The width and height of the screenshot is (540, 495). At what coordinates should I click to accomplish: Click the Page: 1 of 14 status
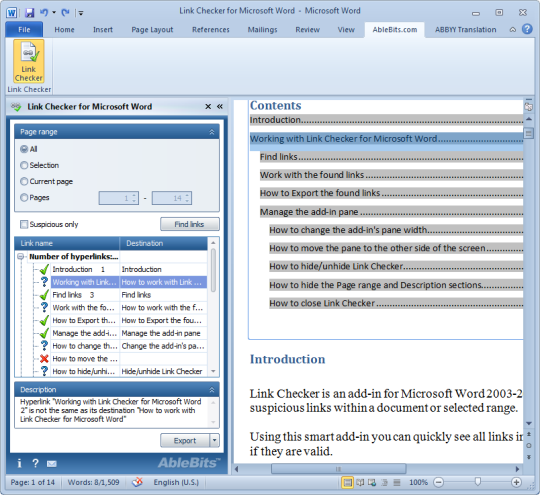pyautogui.click(x=33, y=482)
